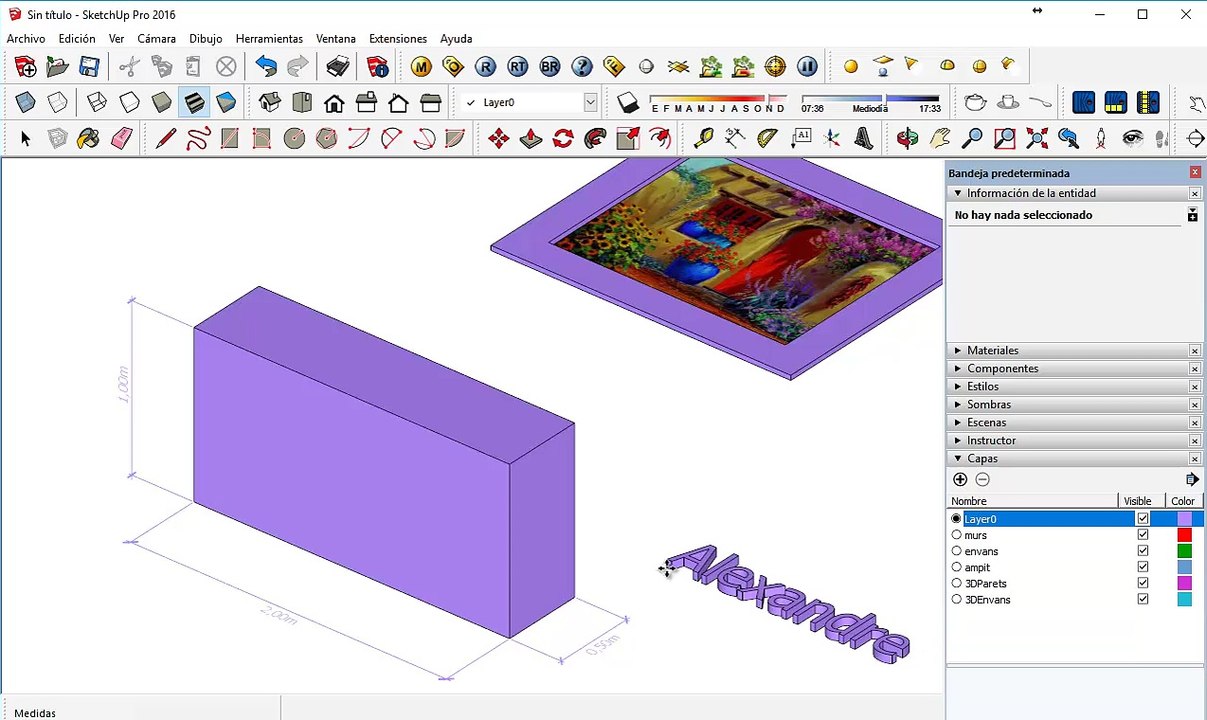Open the Edición menu
Viewport: 1207px width, 720px height.
coord(77,39)
